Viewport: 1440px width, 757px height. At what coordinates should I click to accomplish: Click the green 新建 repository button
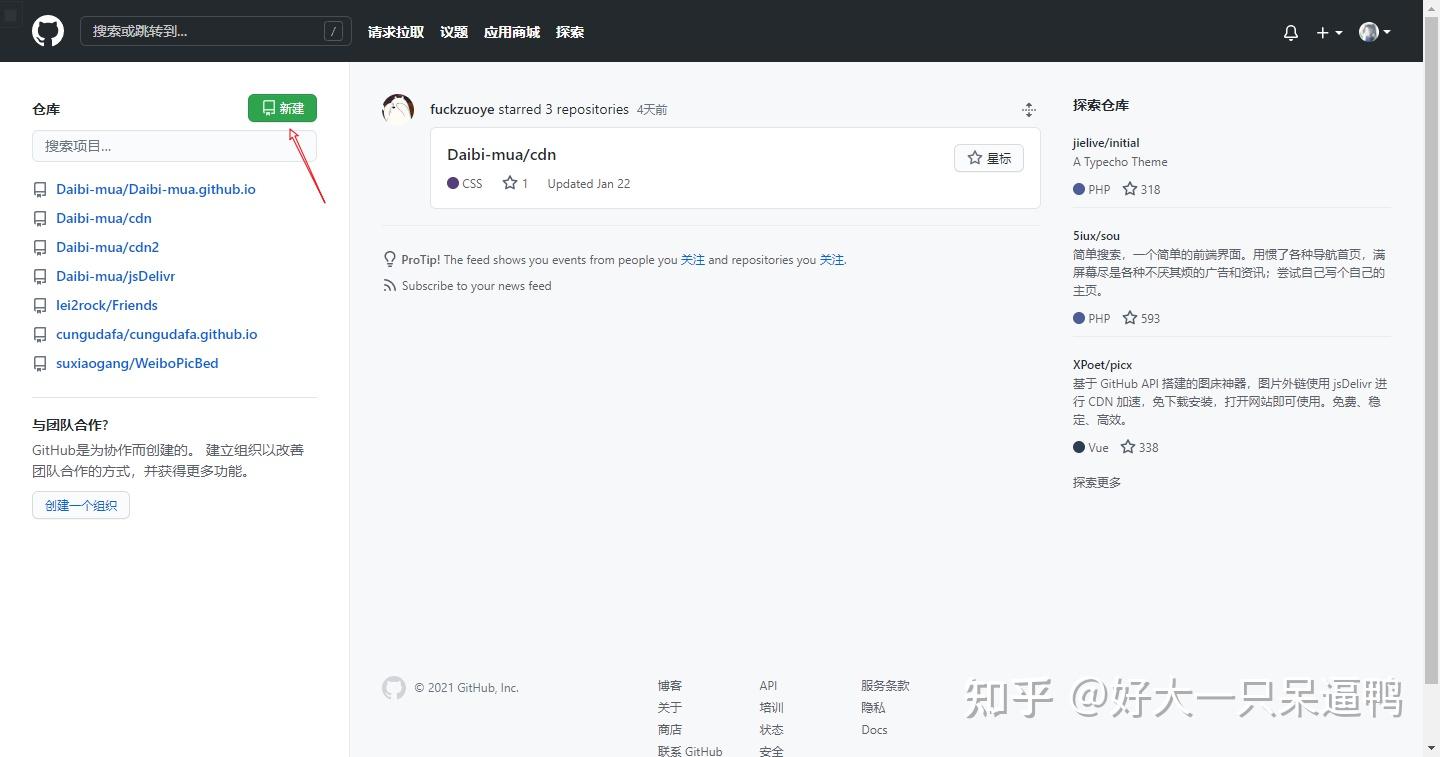[x=282, y=108]
